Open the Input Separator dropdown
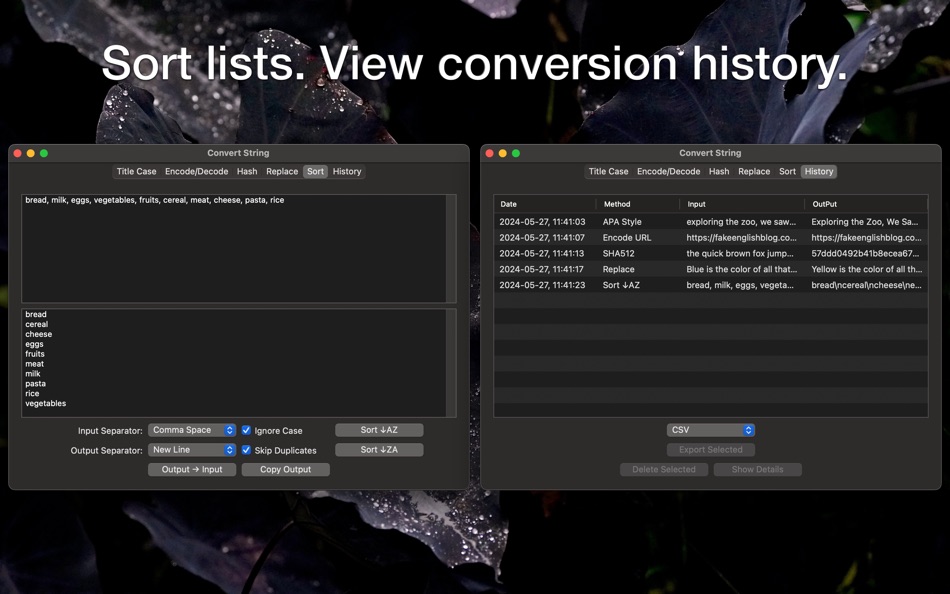The width and height of the screenshot is (950, 594). 192,430
